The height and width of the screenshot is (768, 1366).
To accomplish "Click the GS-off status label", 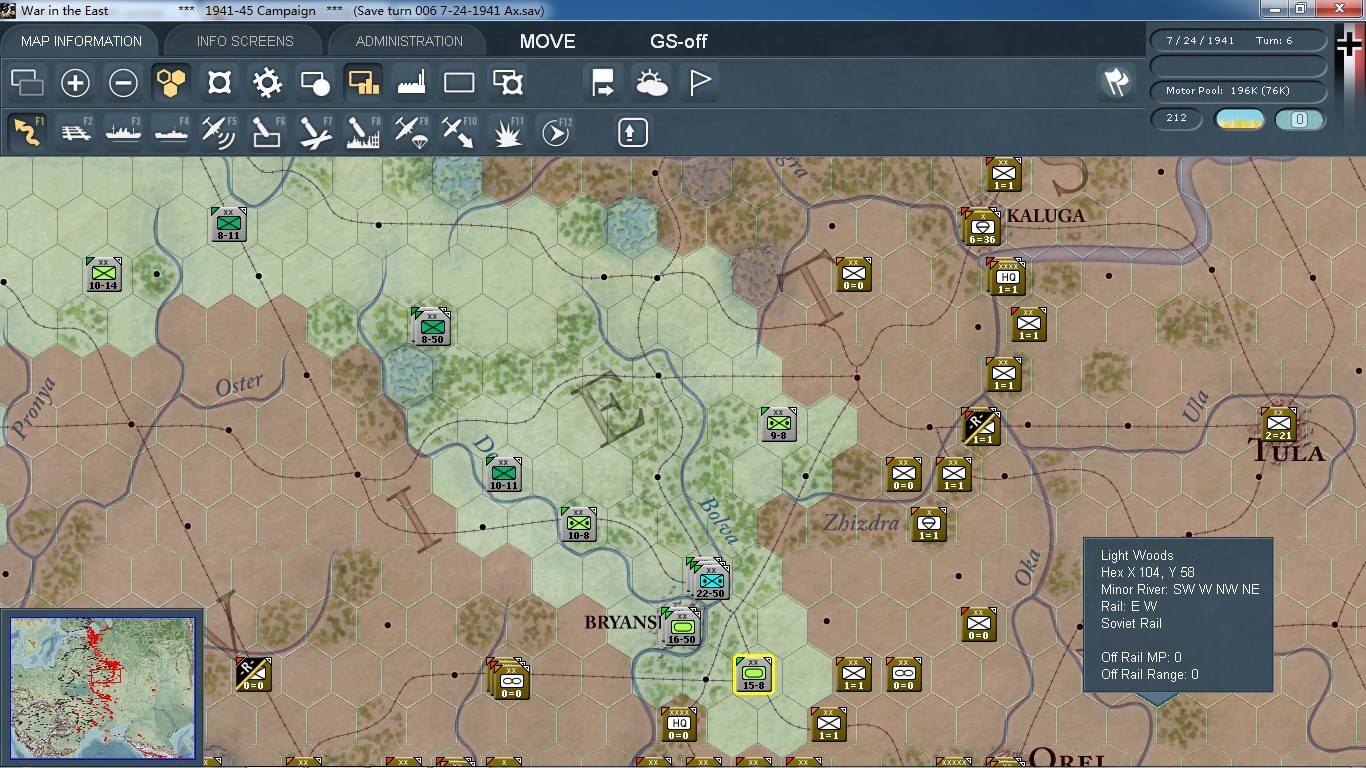I will click(x=679, y=41).
